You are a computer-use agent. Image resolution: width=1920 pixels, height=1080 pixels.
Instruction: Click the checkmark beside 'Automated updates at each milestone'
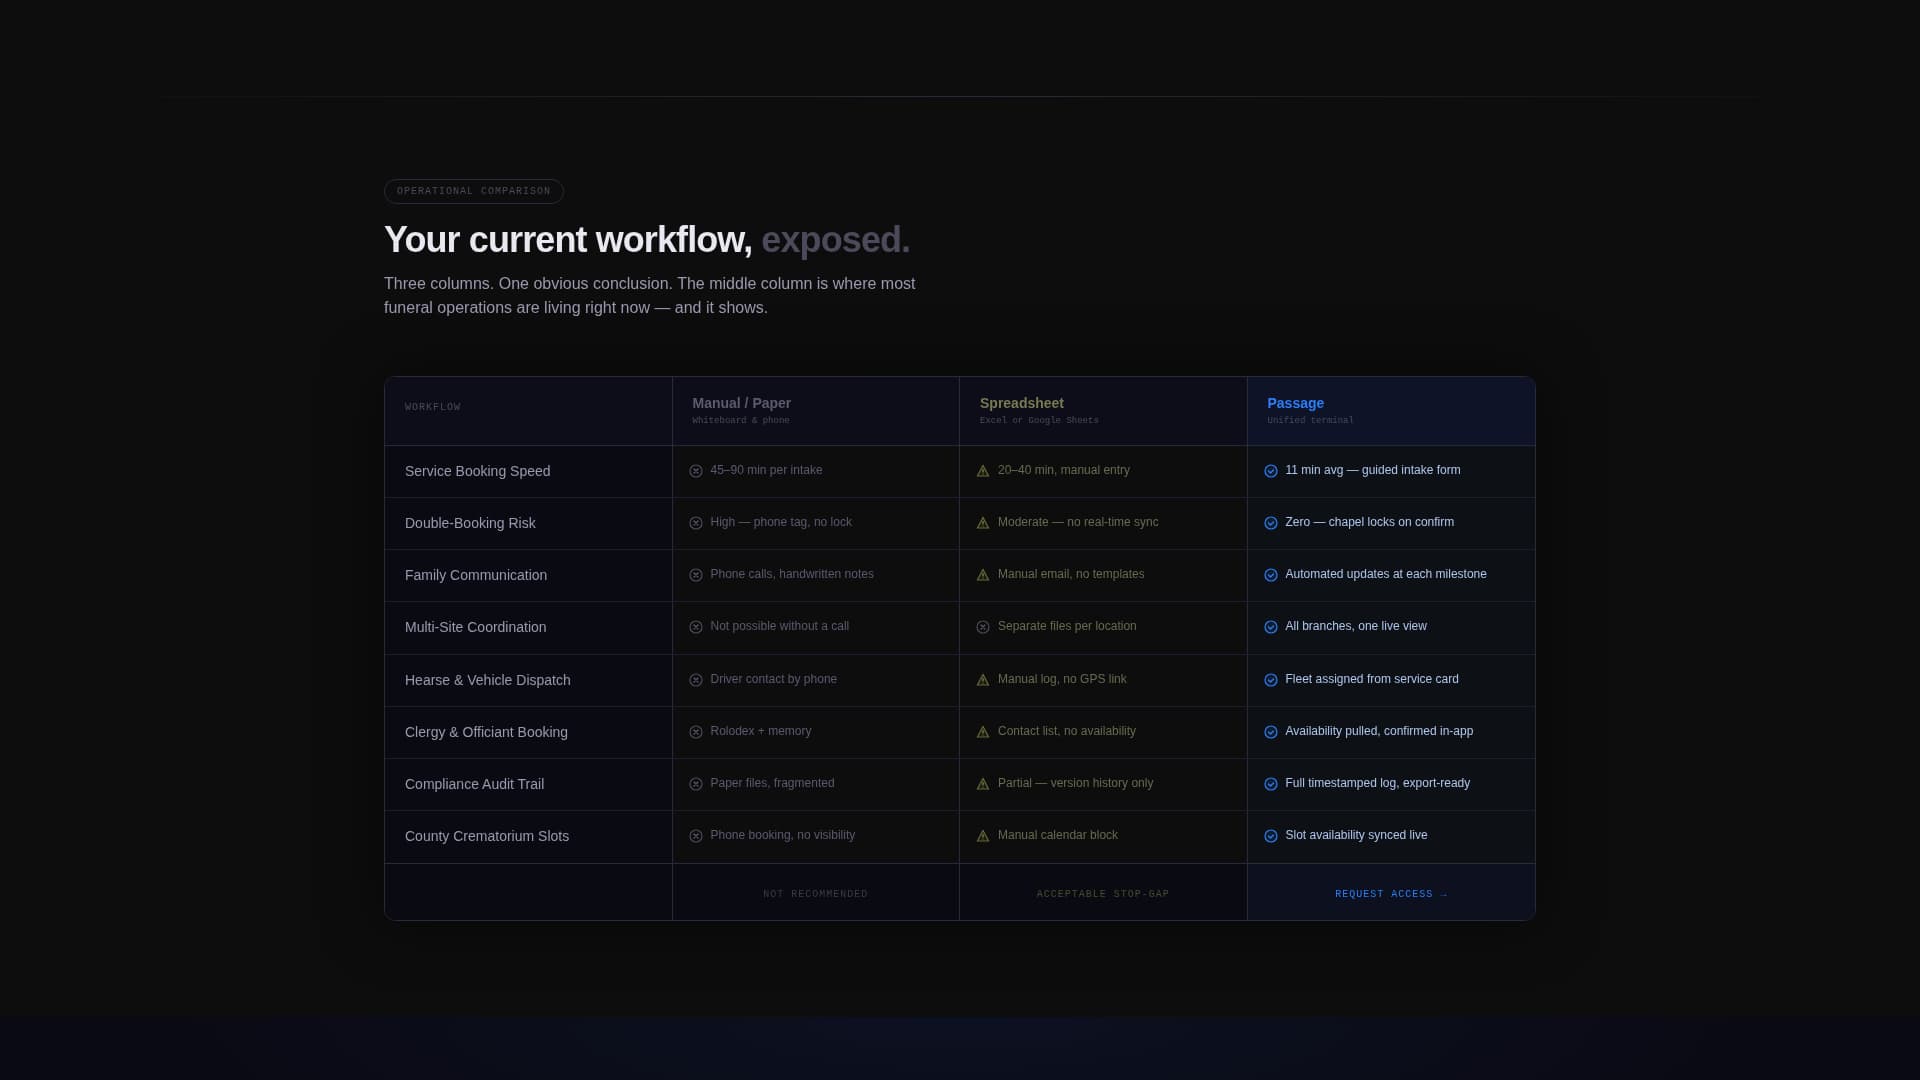click(x=1271, y=575)
